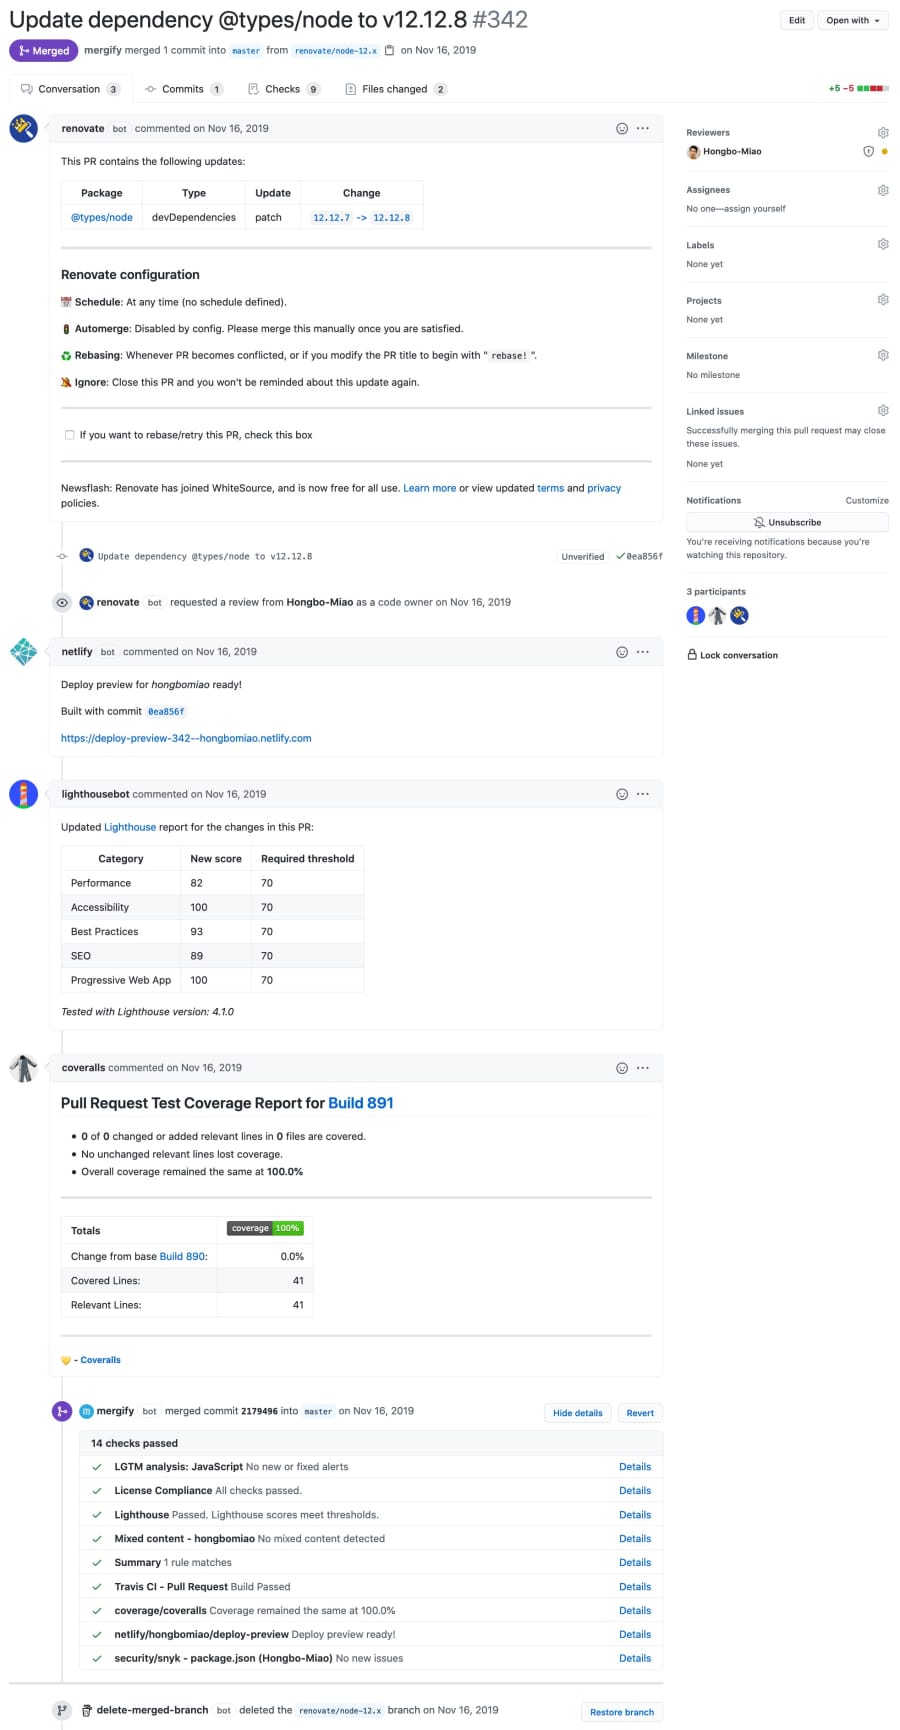Image resolution: width=900 pixels, height=1730 pixels.
Task: Open the Labels settings gear
Action: click(883, 243)
